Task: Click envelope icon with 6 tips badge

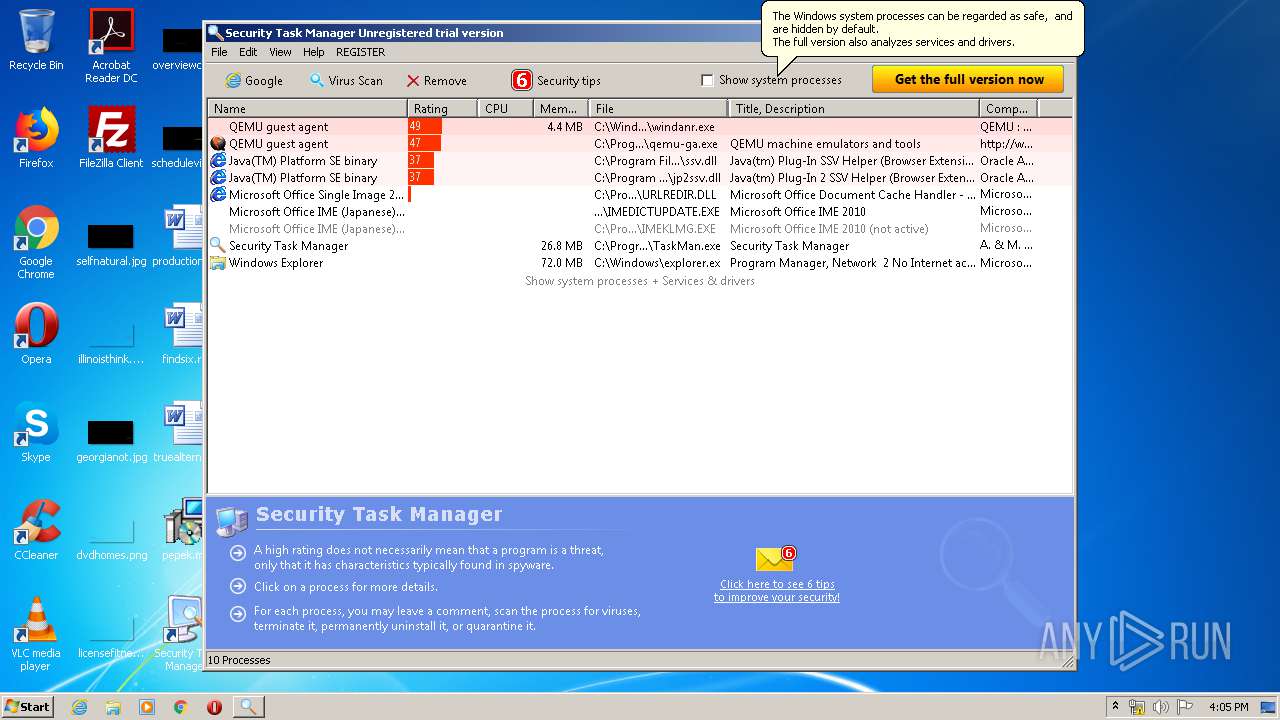Action: pyautogui.click(x=776, y=559)
